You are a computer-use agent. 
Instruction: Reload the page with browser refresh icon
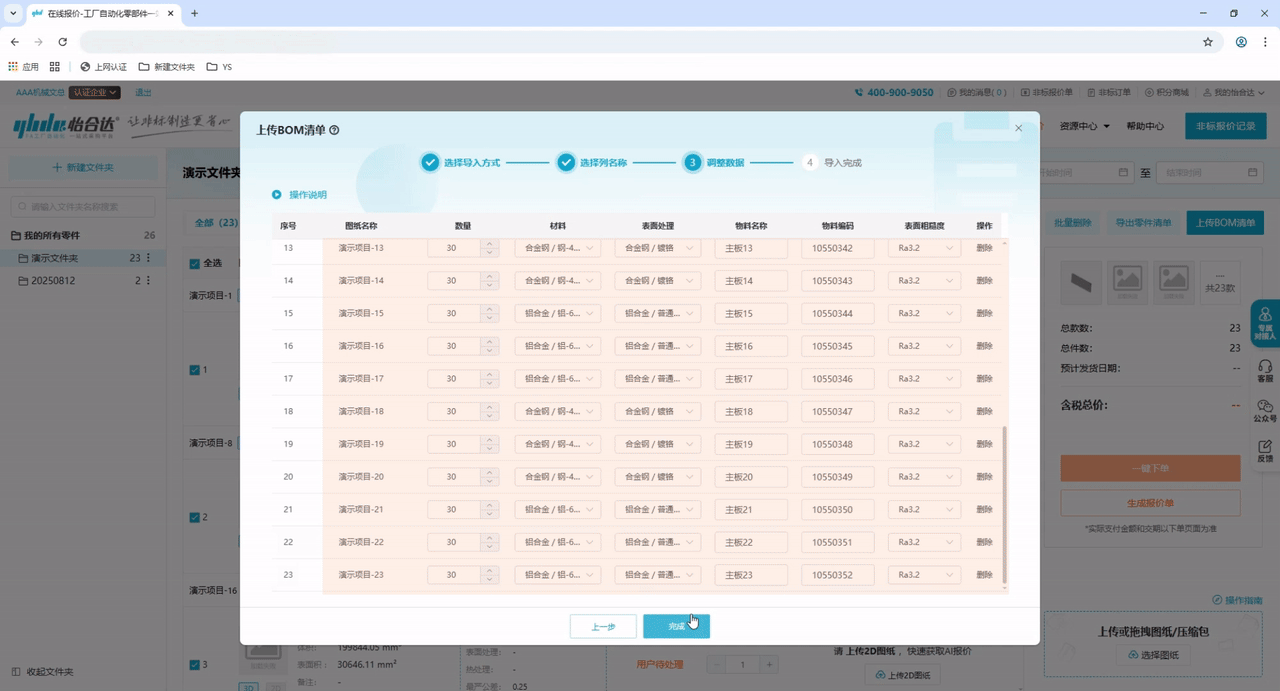pyautogui.click(x=62, y=42)
